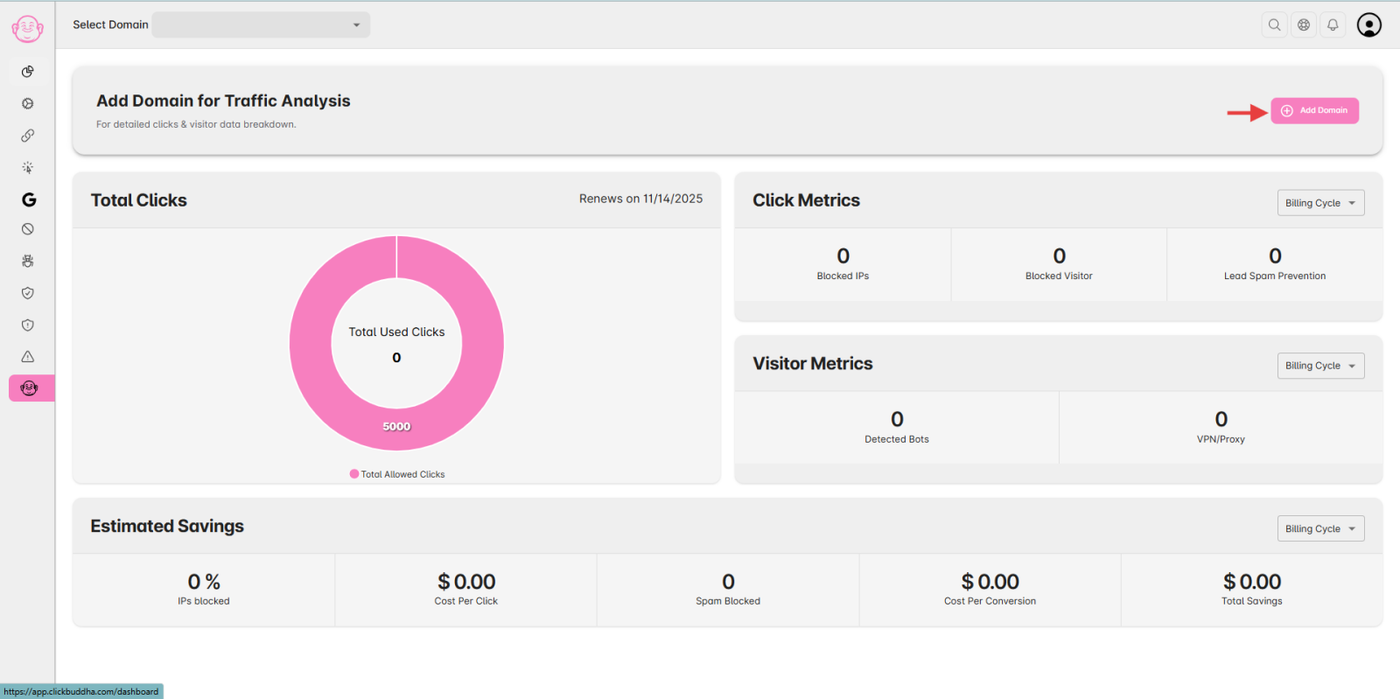
Task: Click the link chain sidebar icon
Action: pos(28,135)
